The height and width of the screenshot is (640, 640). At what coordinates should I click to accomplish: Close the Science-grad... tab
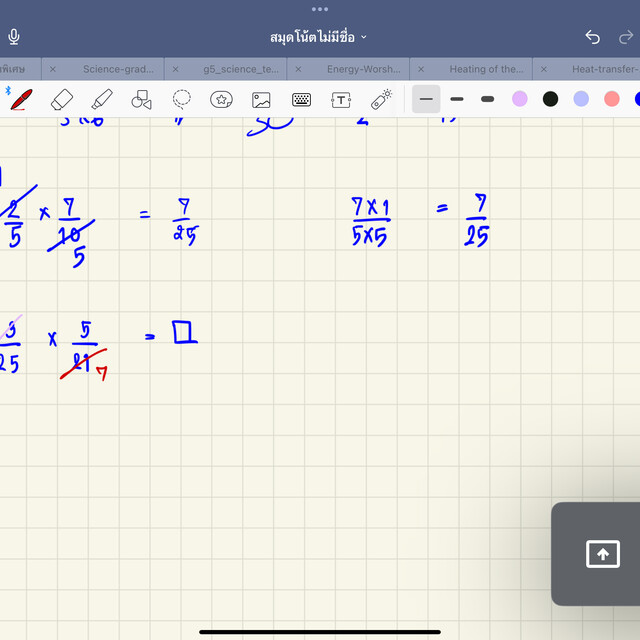pos(53,69)
